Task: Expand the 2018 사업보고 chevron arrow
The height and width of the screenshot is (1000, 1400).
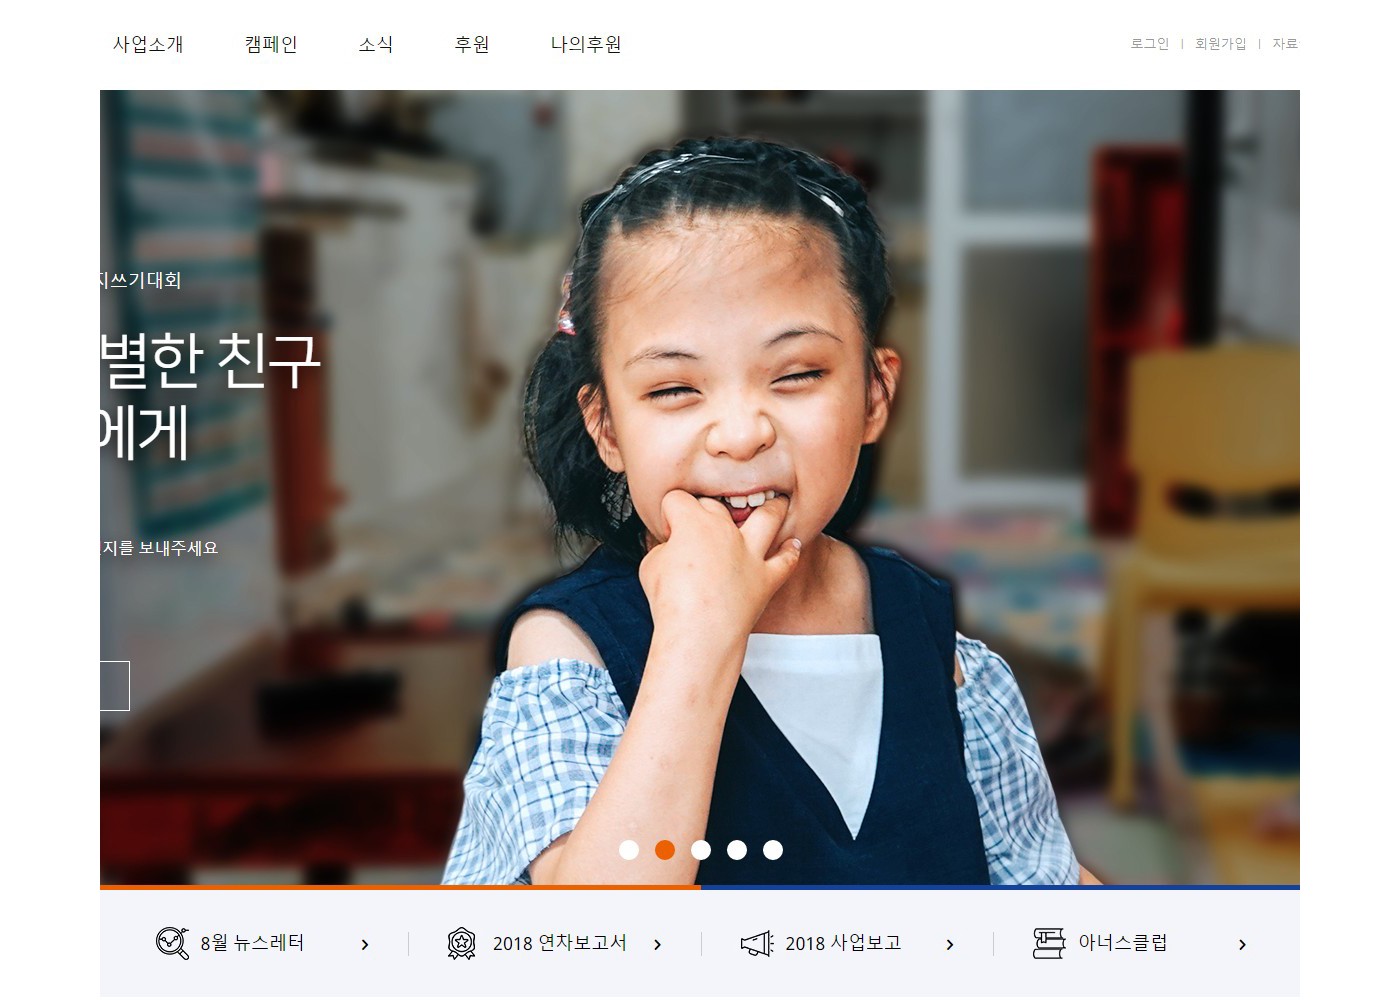Action: pos(950,944)
